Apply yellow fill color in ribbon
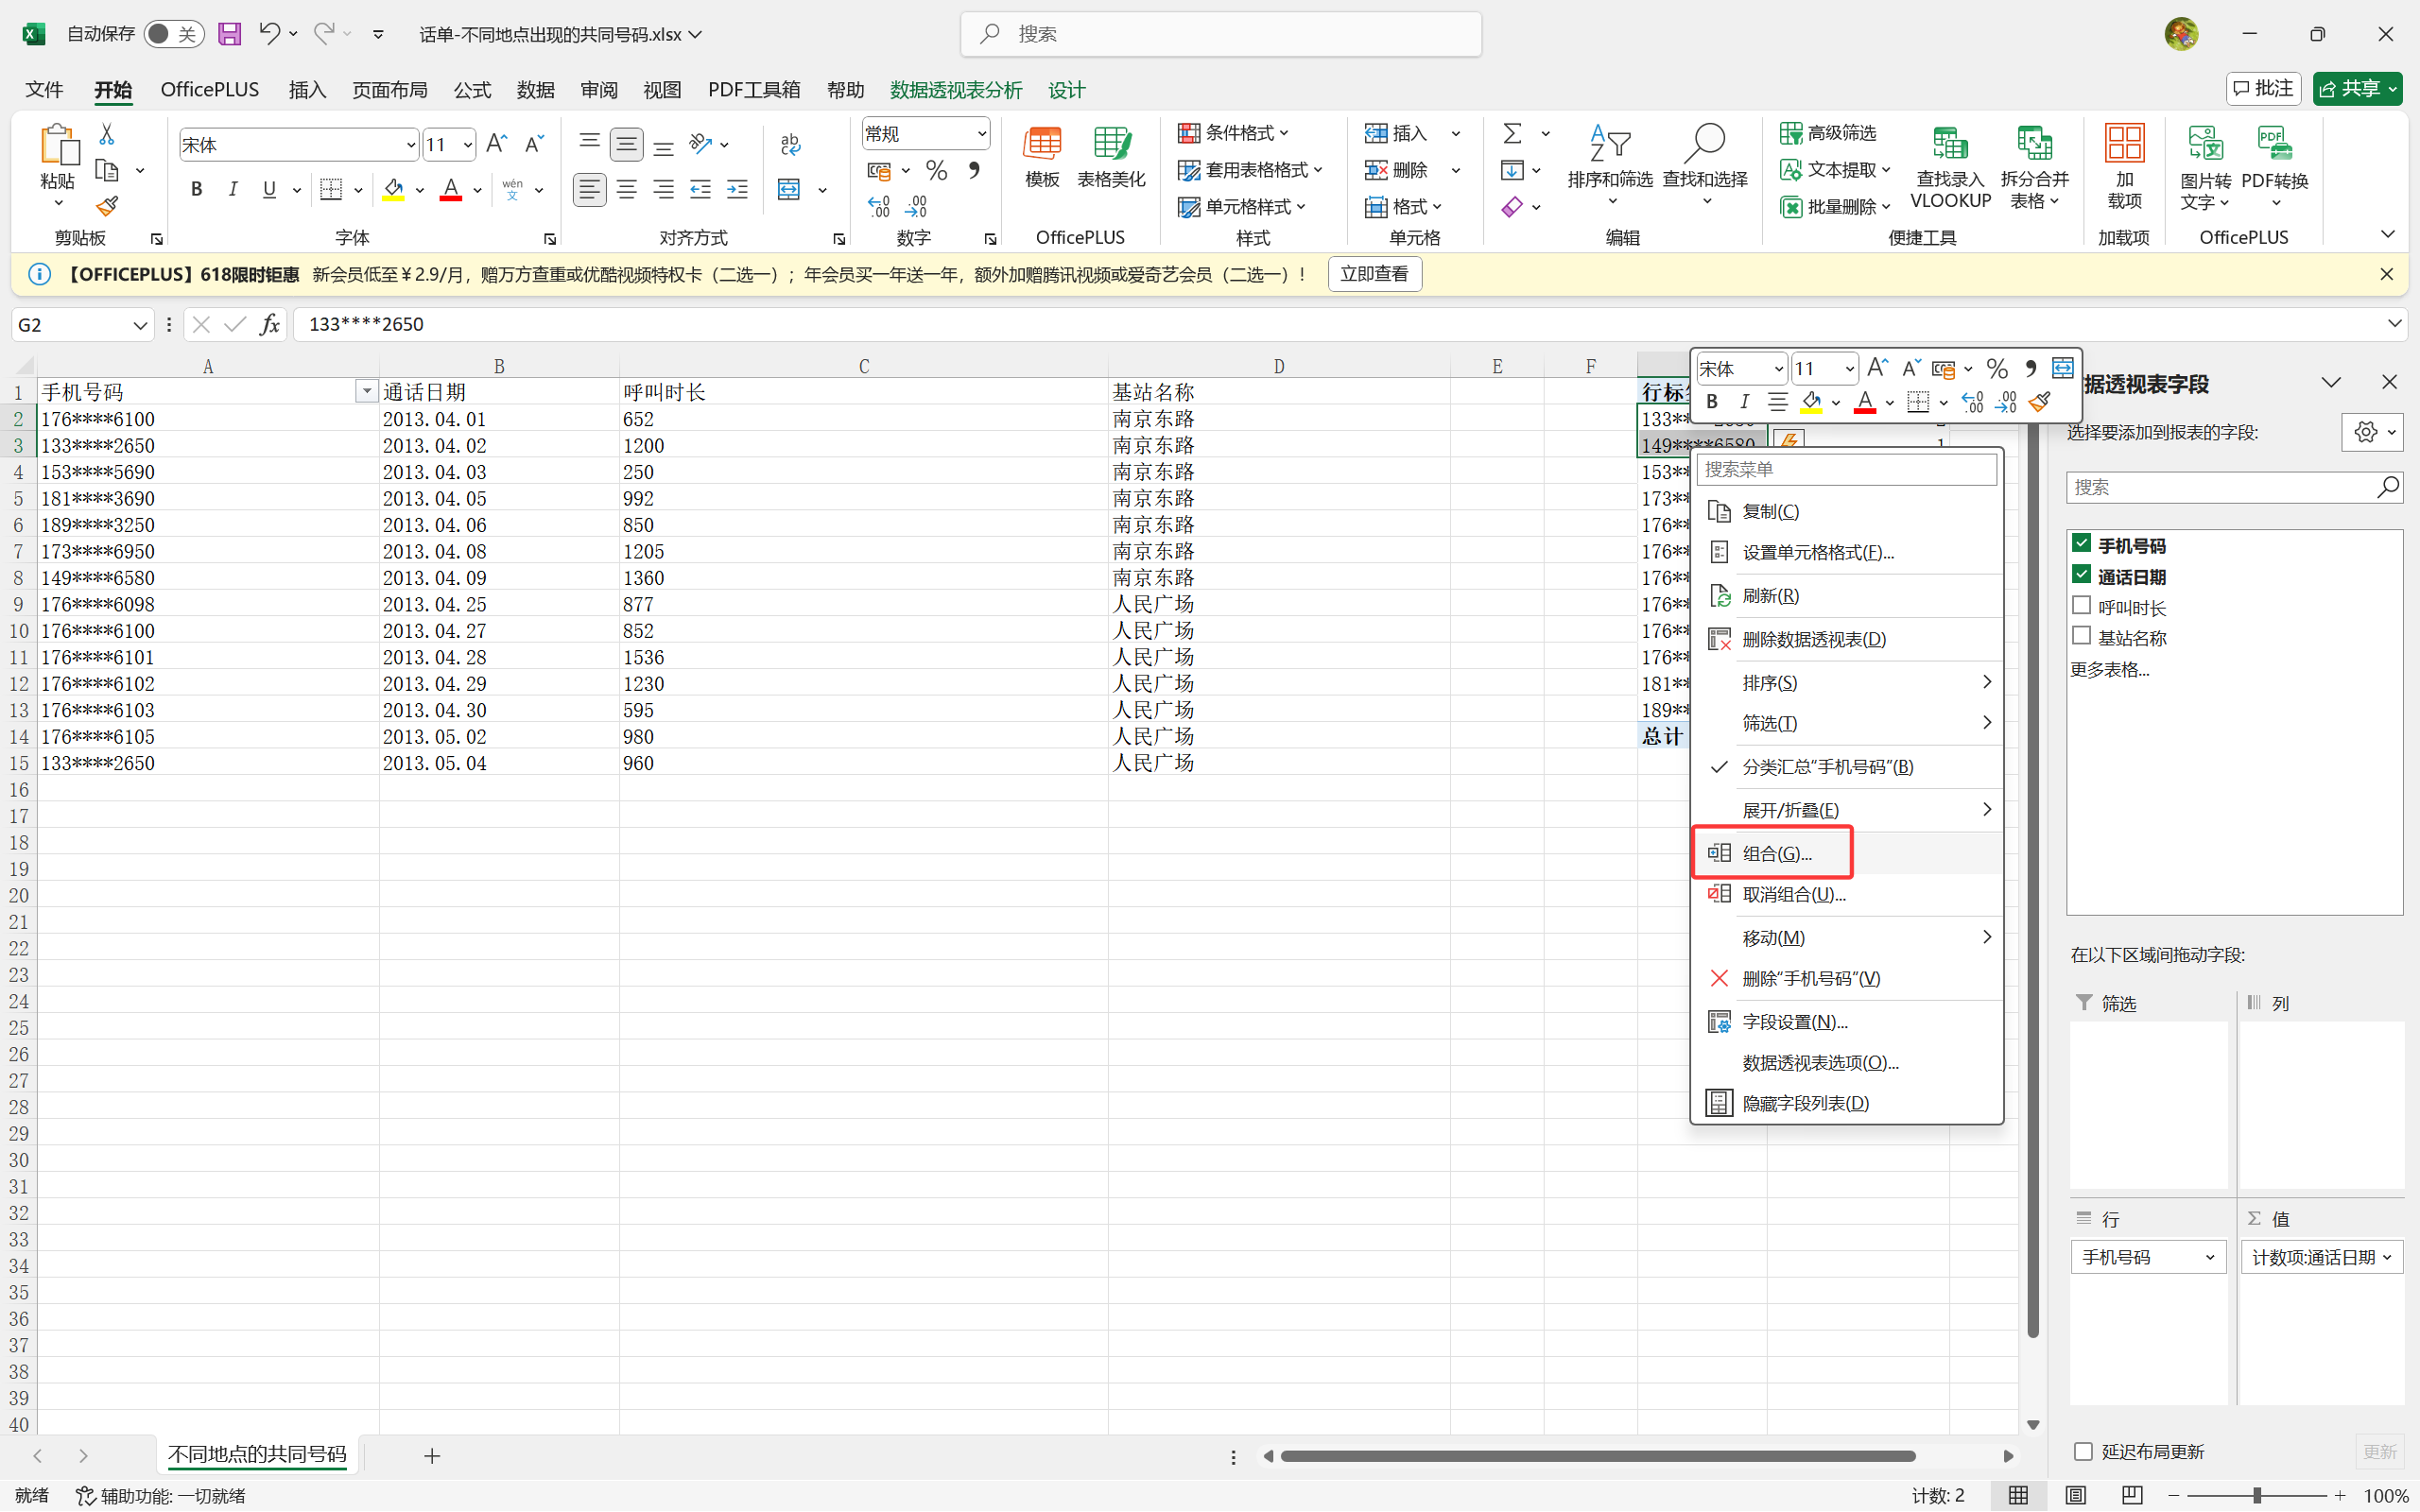The image size is (2420, 1512). click(393, 189)
